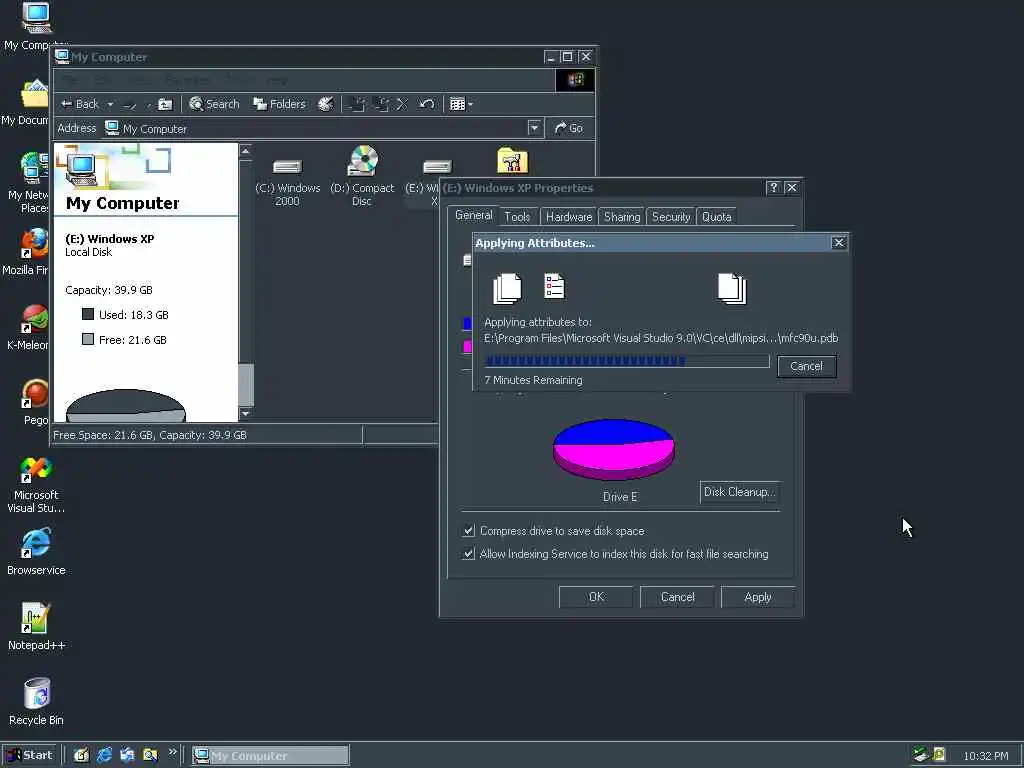Screen dimensions: 1024x768
Task: Select the (E:) drive icon in My Computer
Action: [x=437, y=167]
